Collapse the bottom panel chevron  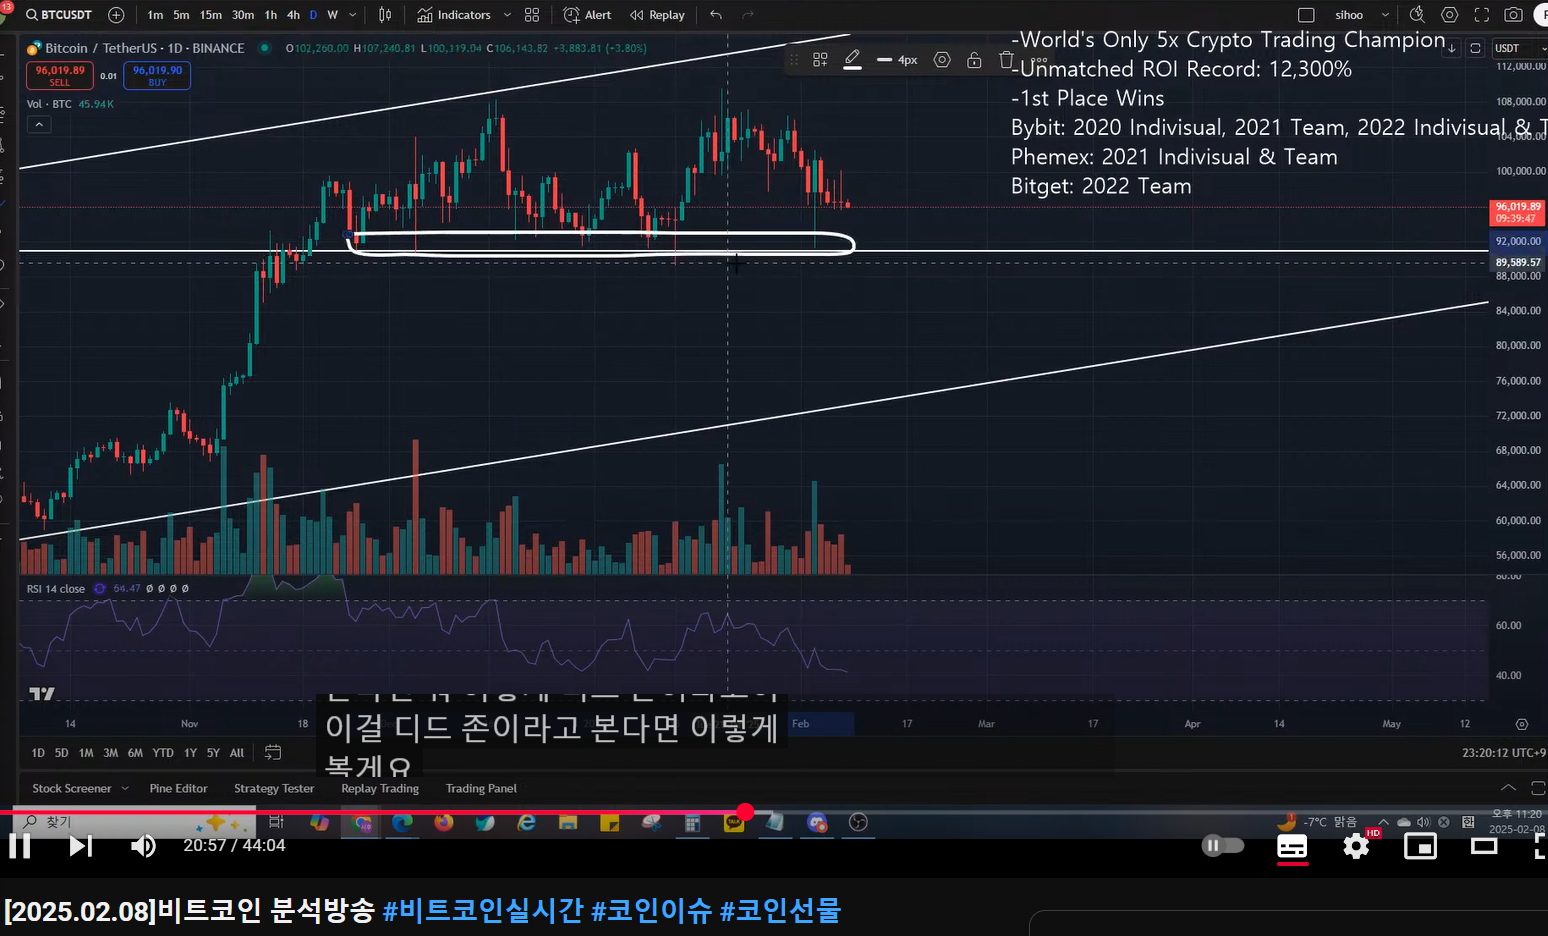coord(1508,788)
